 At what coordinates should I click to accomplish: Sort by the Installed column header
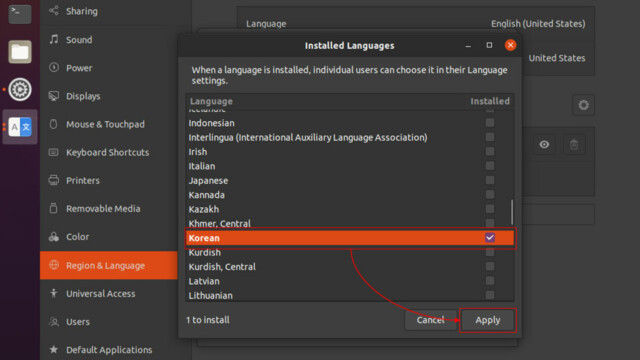490,101
